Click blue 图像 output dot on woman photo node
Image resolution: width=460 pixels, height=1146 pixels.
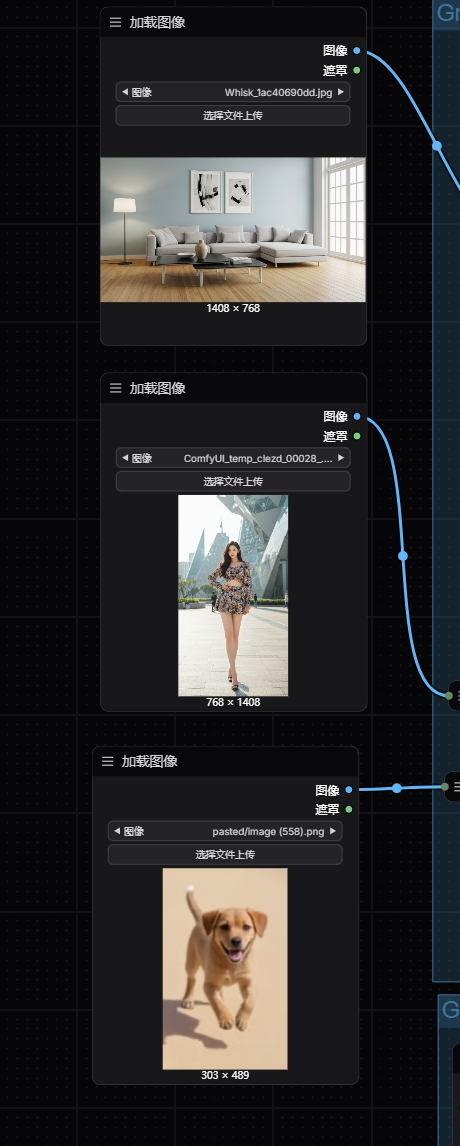coord(357,417)
